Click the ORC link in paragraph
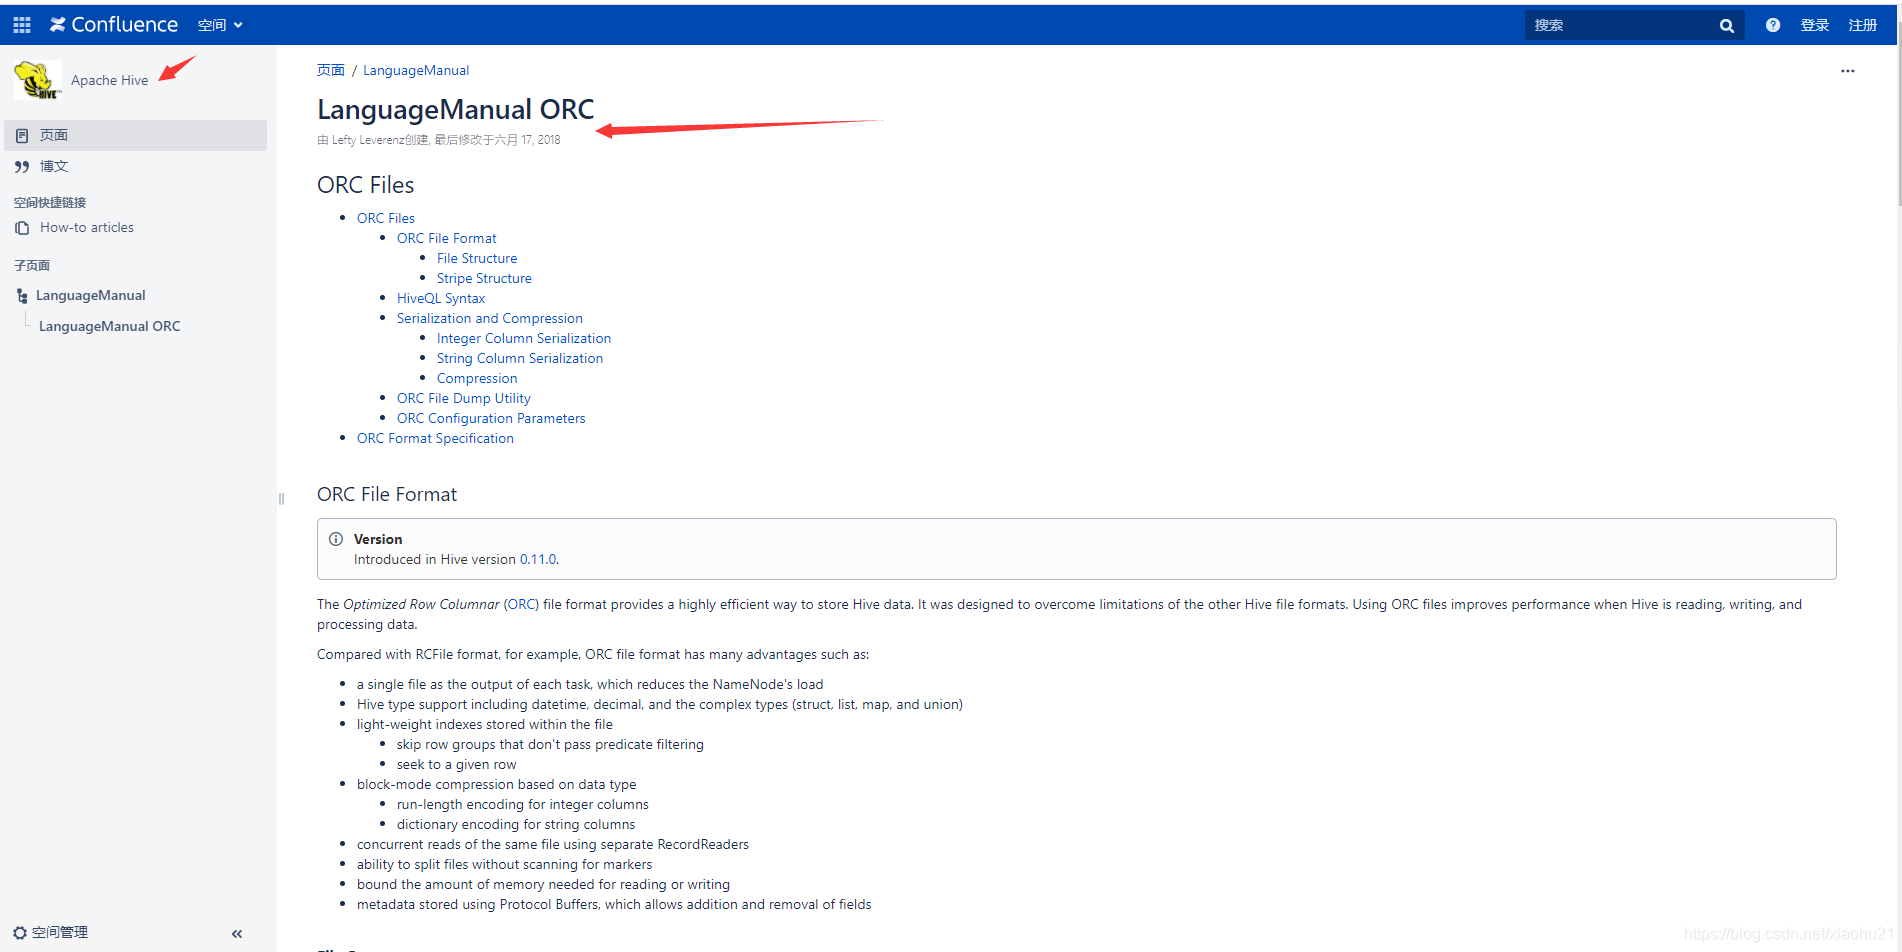Image resolution: width=1902 pixels, height=952 pixels. 521,604
